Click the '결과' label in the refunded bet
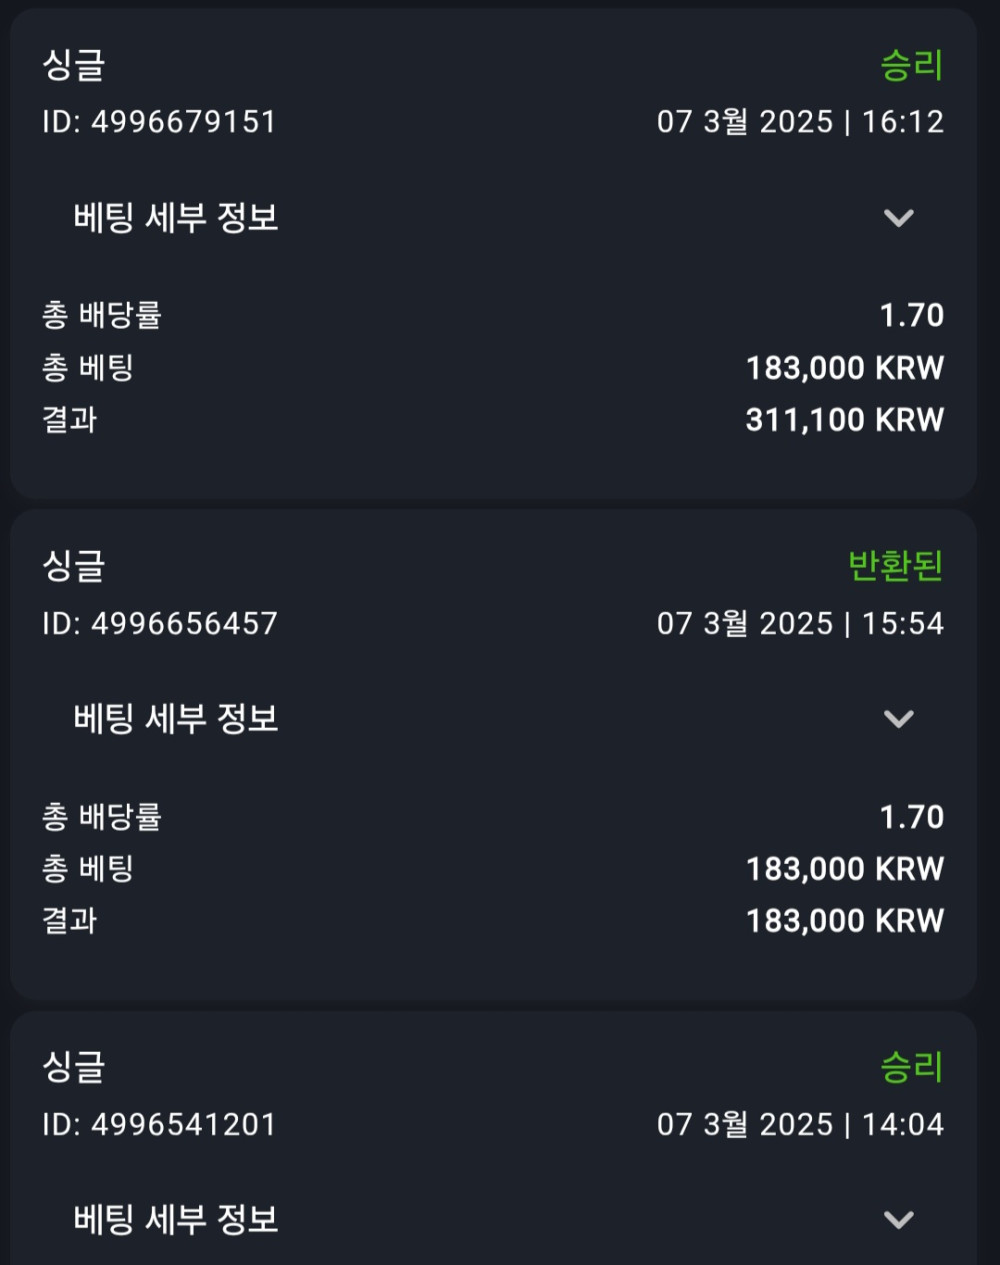This screenshot has height=1265, width=1000. point(69,921)
